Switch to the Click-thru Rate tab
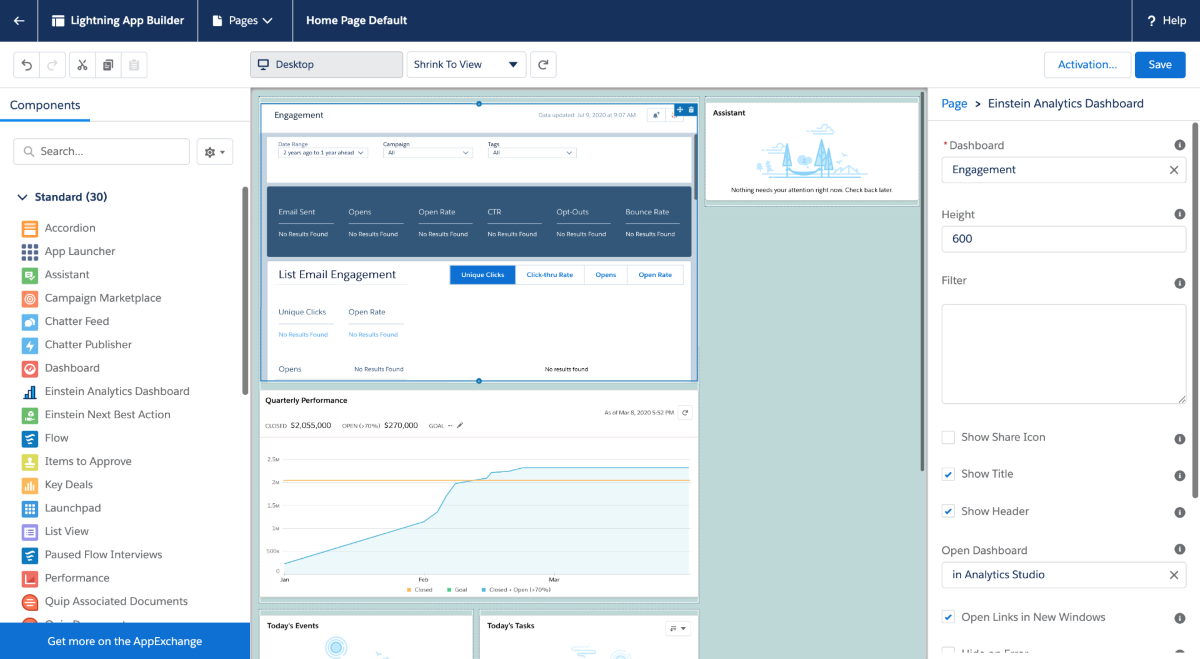The image size is (1200, 659). 550,275
